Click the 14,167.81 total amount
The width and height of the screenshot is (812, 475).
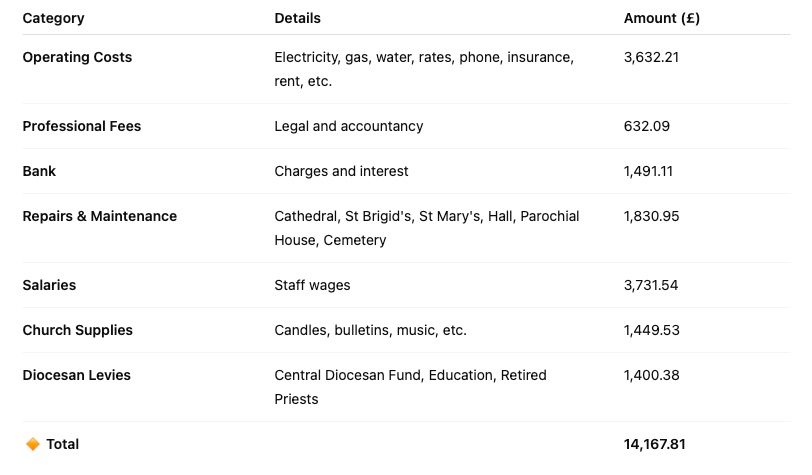pos(654,444)
